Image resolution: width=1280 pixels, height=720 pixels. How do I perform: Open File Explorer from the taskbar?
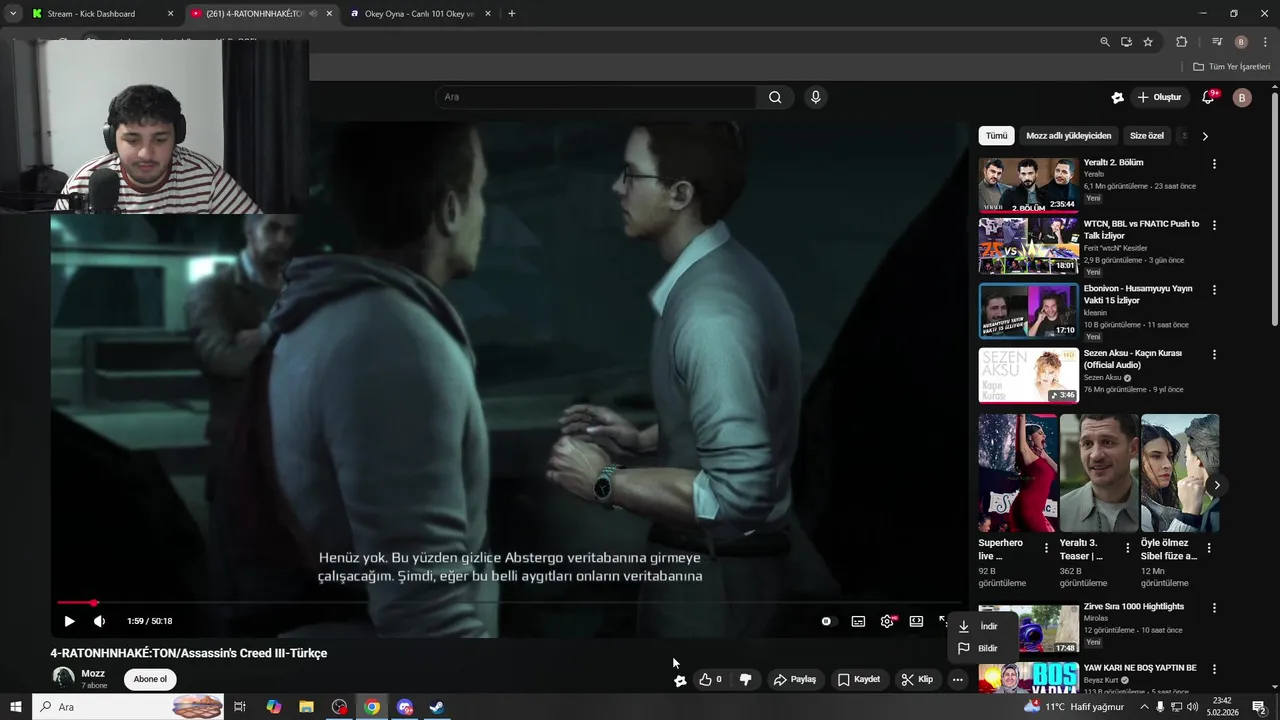pyautogui.click(x=307, y=707)
